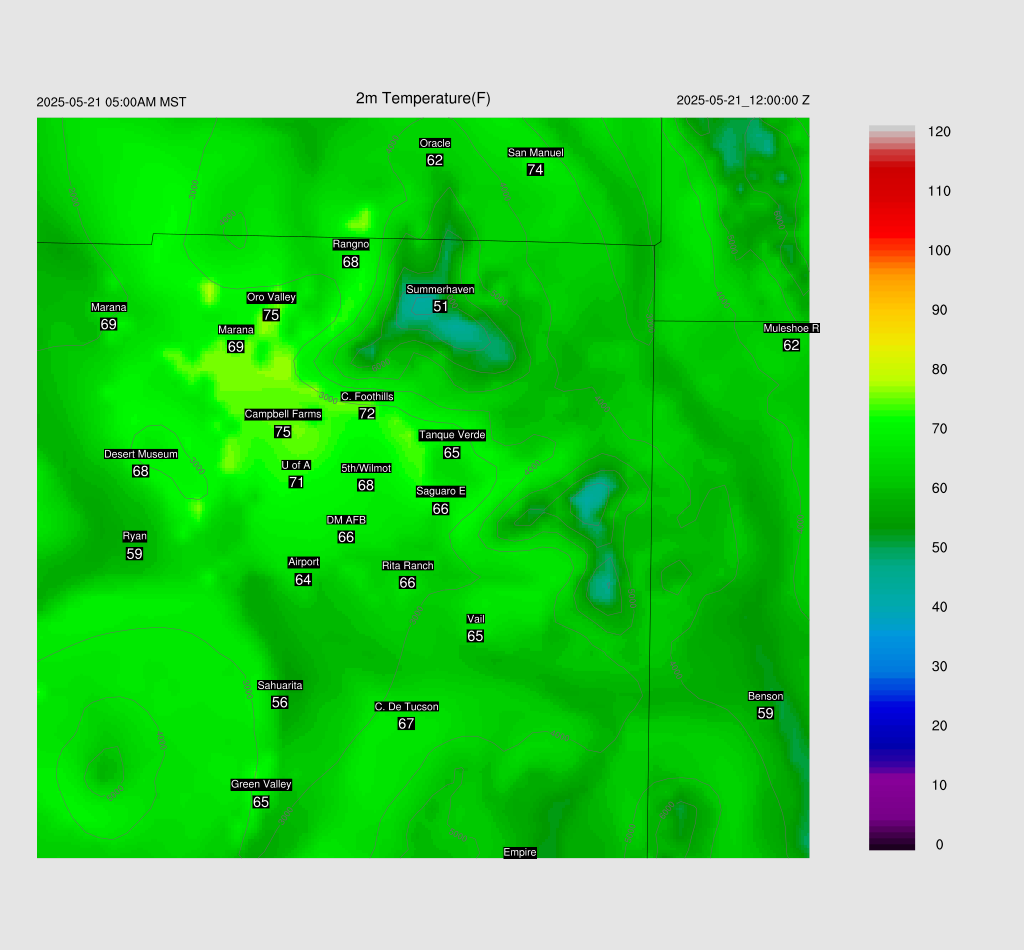Click the colorbar label 0
Image resolution: width=1024 pixels, height=950 pixels.
939,845
